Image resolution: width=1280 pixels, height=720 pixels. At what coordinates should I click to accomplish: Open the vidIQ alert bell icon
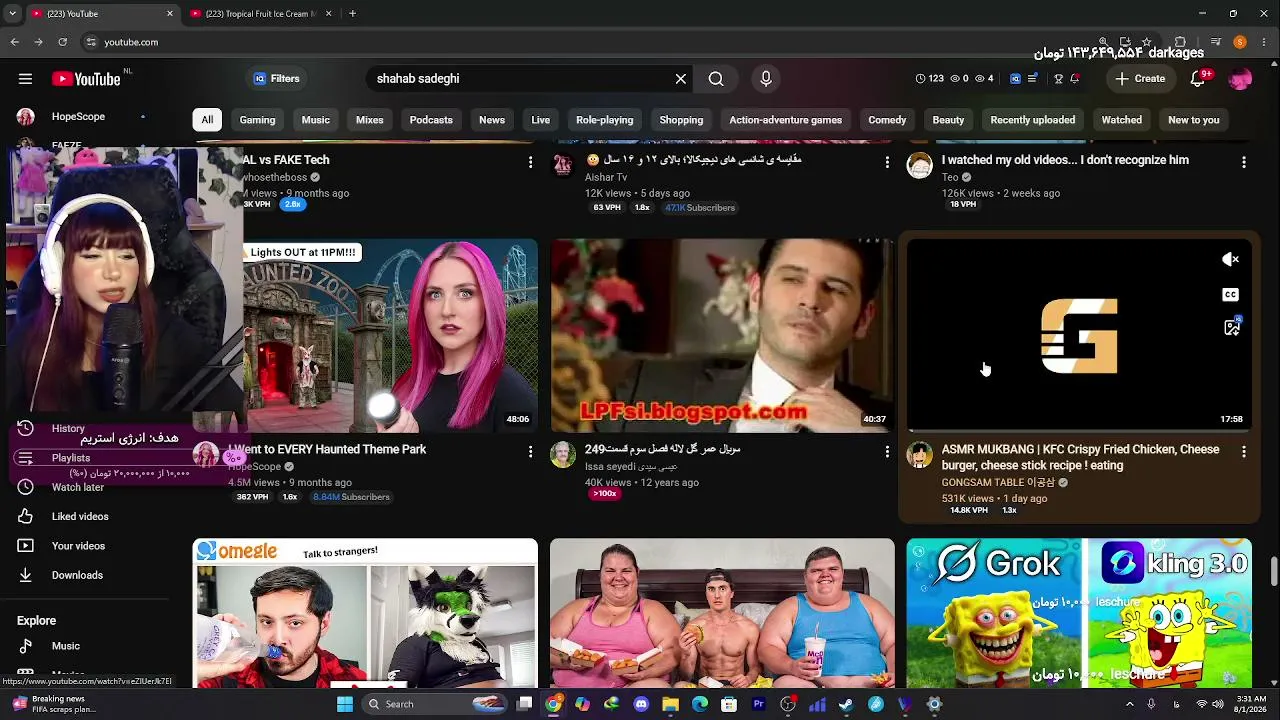(x=1075, y=79)
